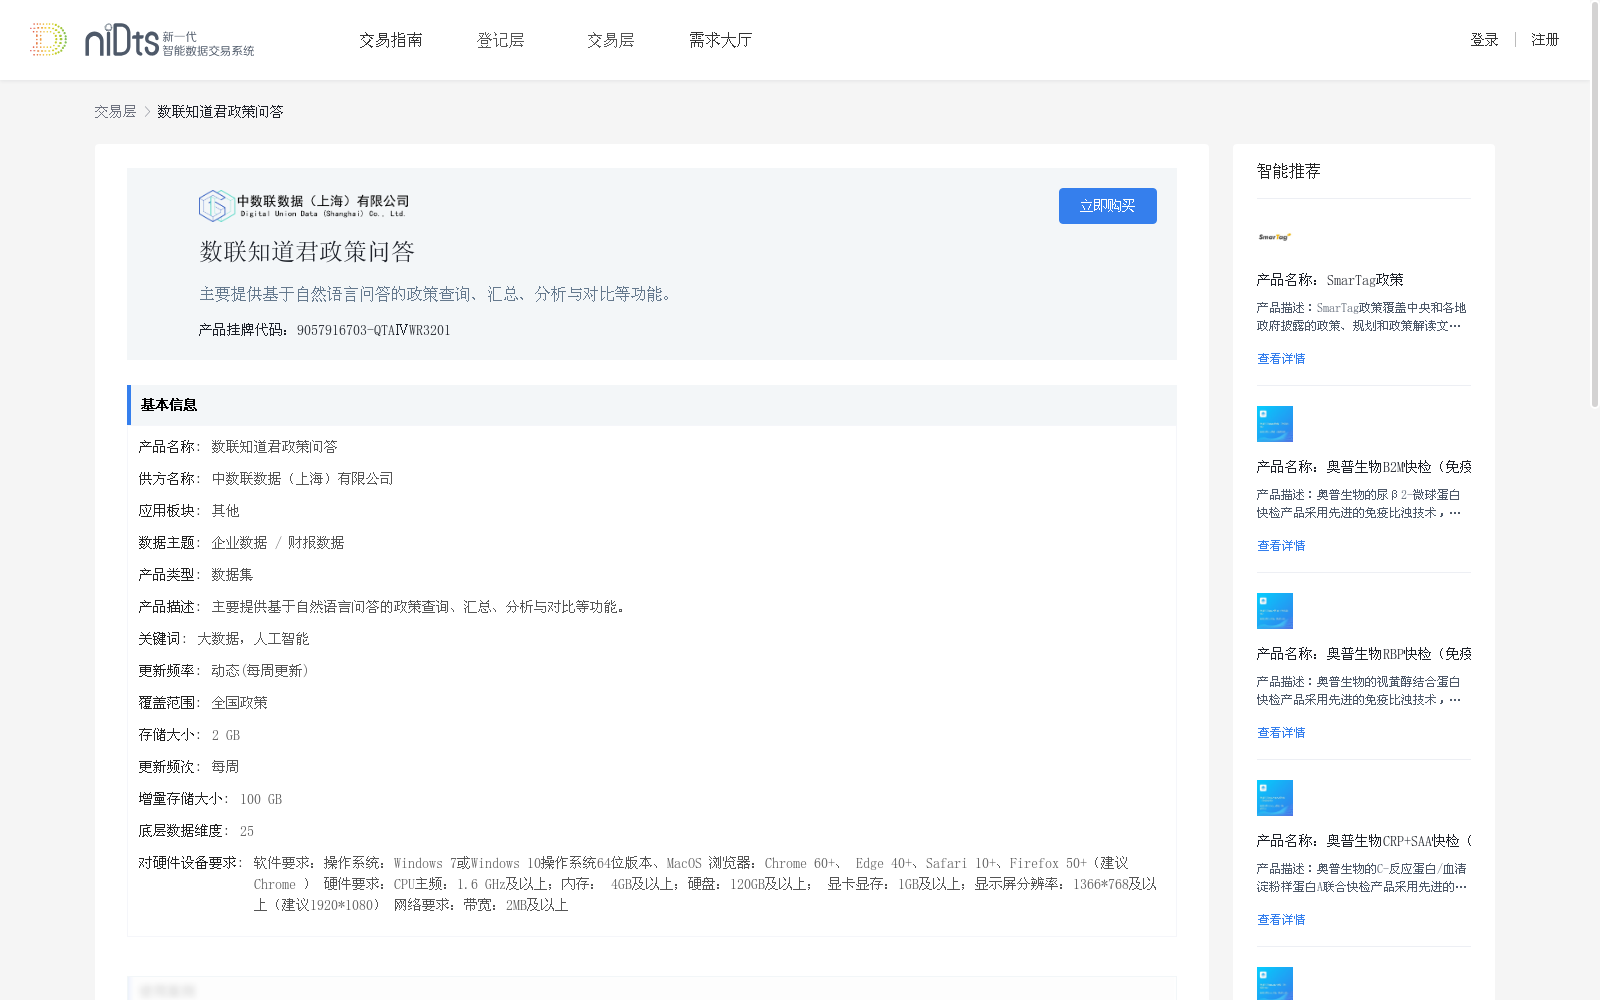Click the product title 数联知道君政策问答
1600x1000 pixels.
(307, 252)
